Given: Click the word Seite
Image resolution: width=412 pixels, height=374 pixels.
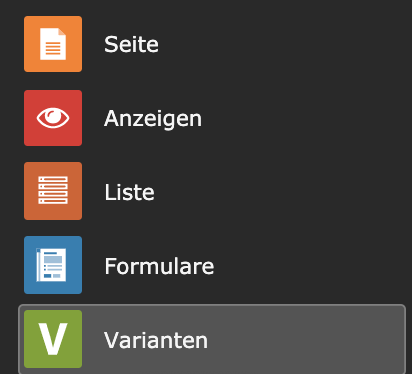Looking at the screenshot, I should pos(131,44).
